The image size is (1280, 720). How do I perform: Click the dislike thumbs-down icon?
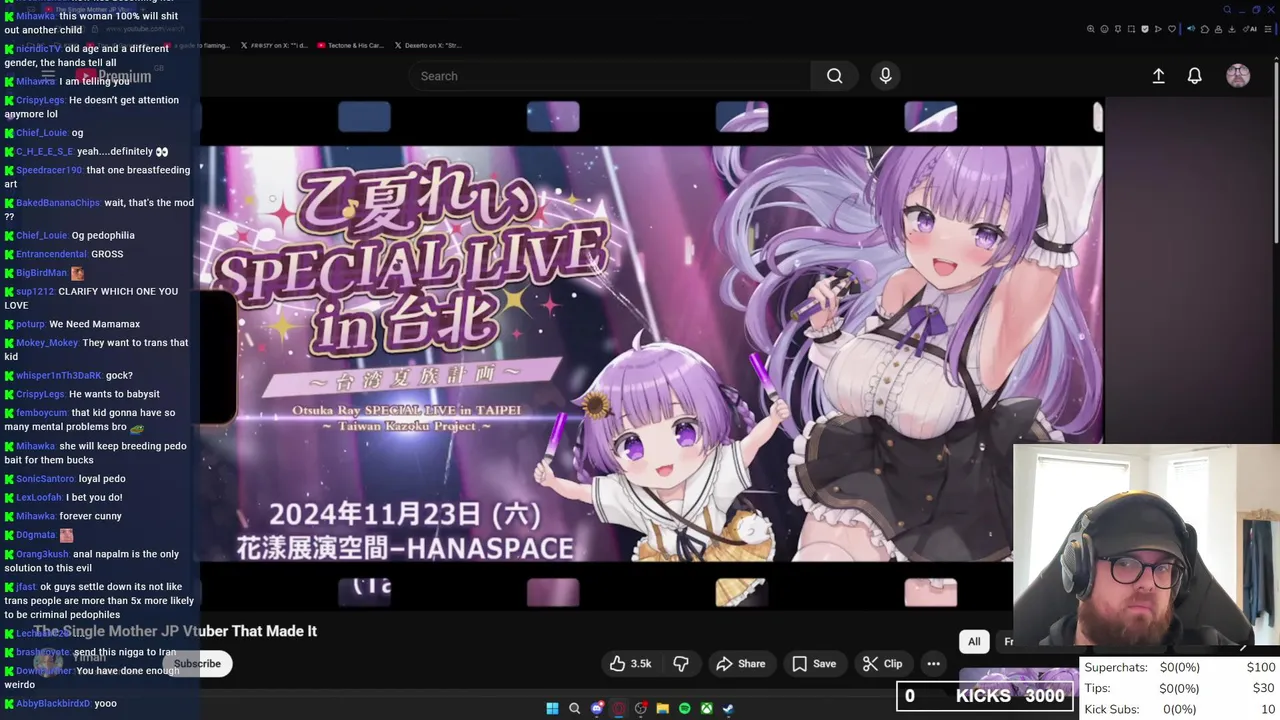tap(681, 664)
